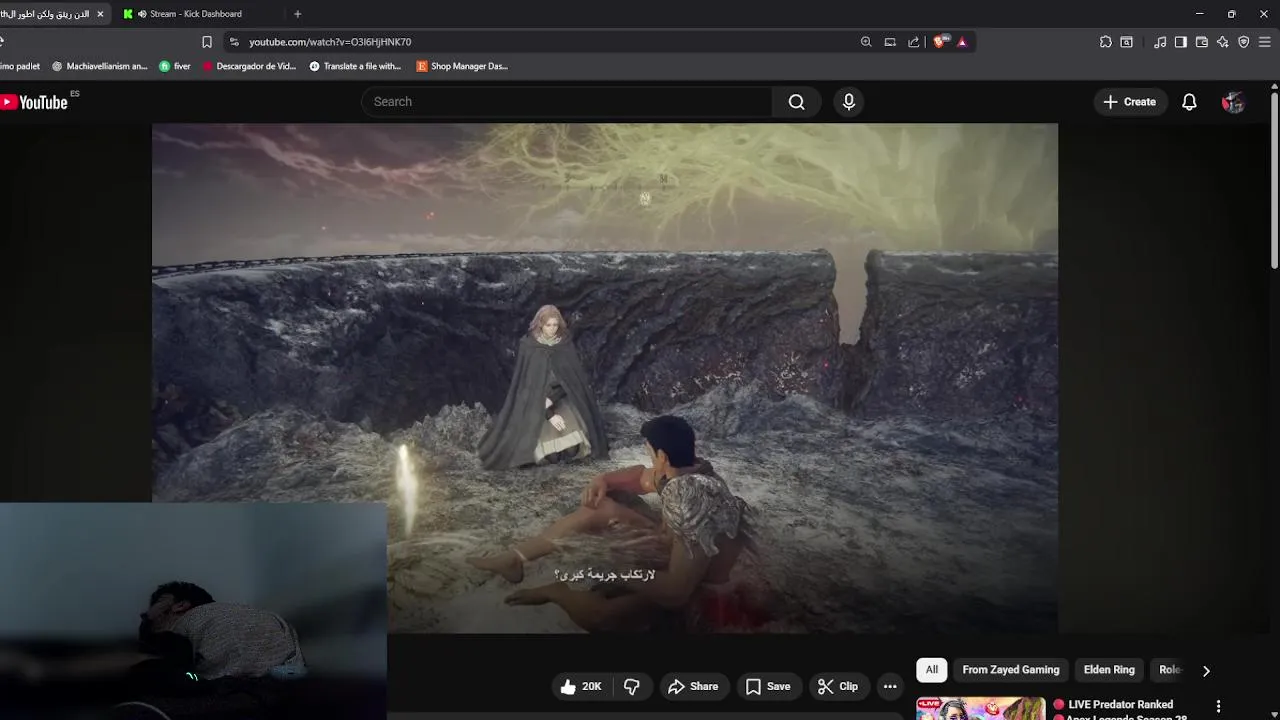Viewport: 1280px width, 720px height.
Task: Select the Elden Ring chip
Action: 1109,670
